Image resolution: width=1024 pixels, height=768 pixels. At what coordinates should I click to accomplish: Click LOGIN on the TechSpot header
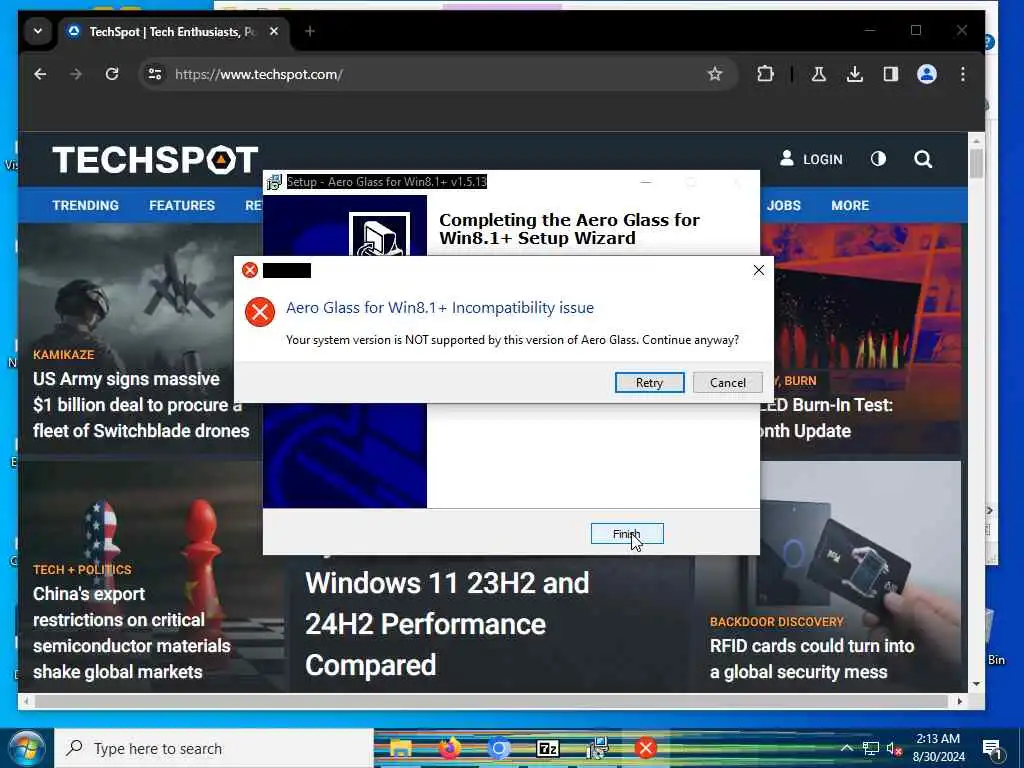[x=811, y=159]
